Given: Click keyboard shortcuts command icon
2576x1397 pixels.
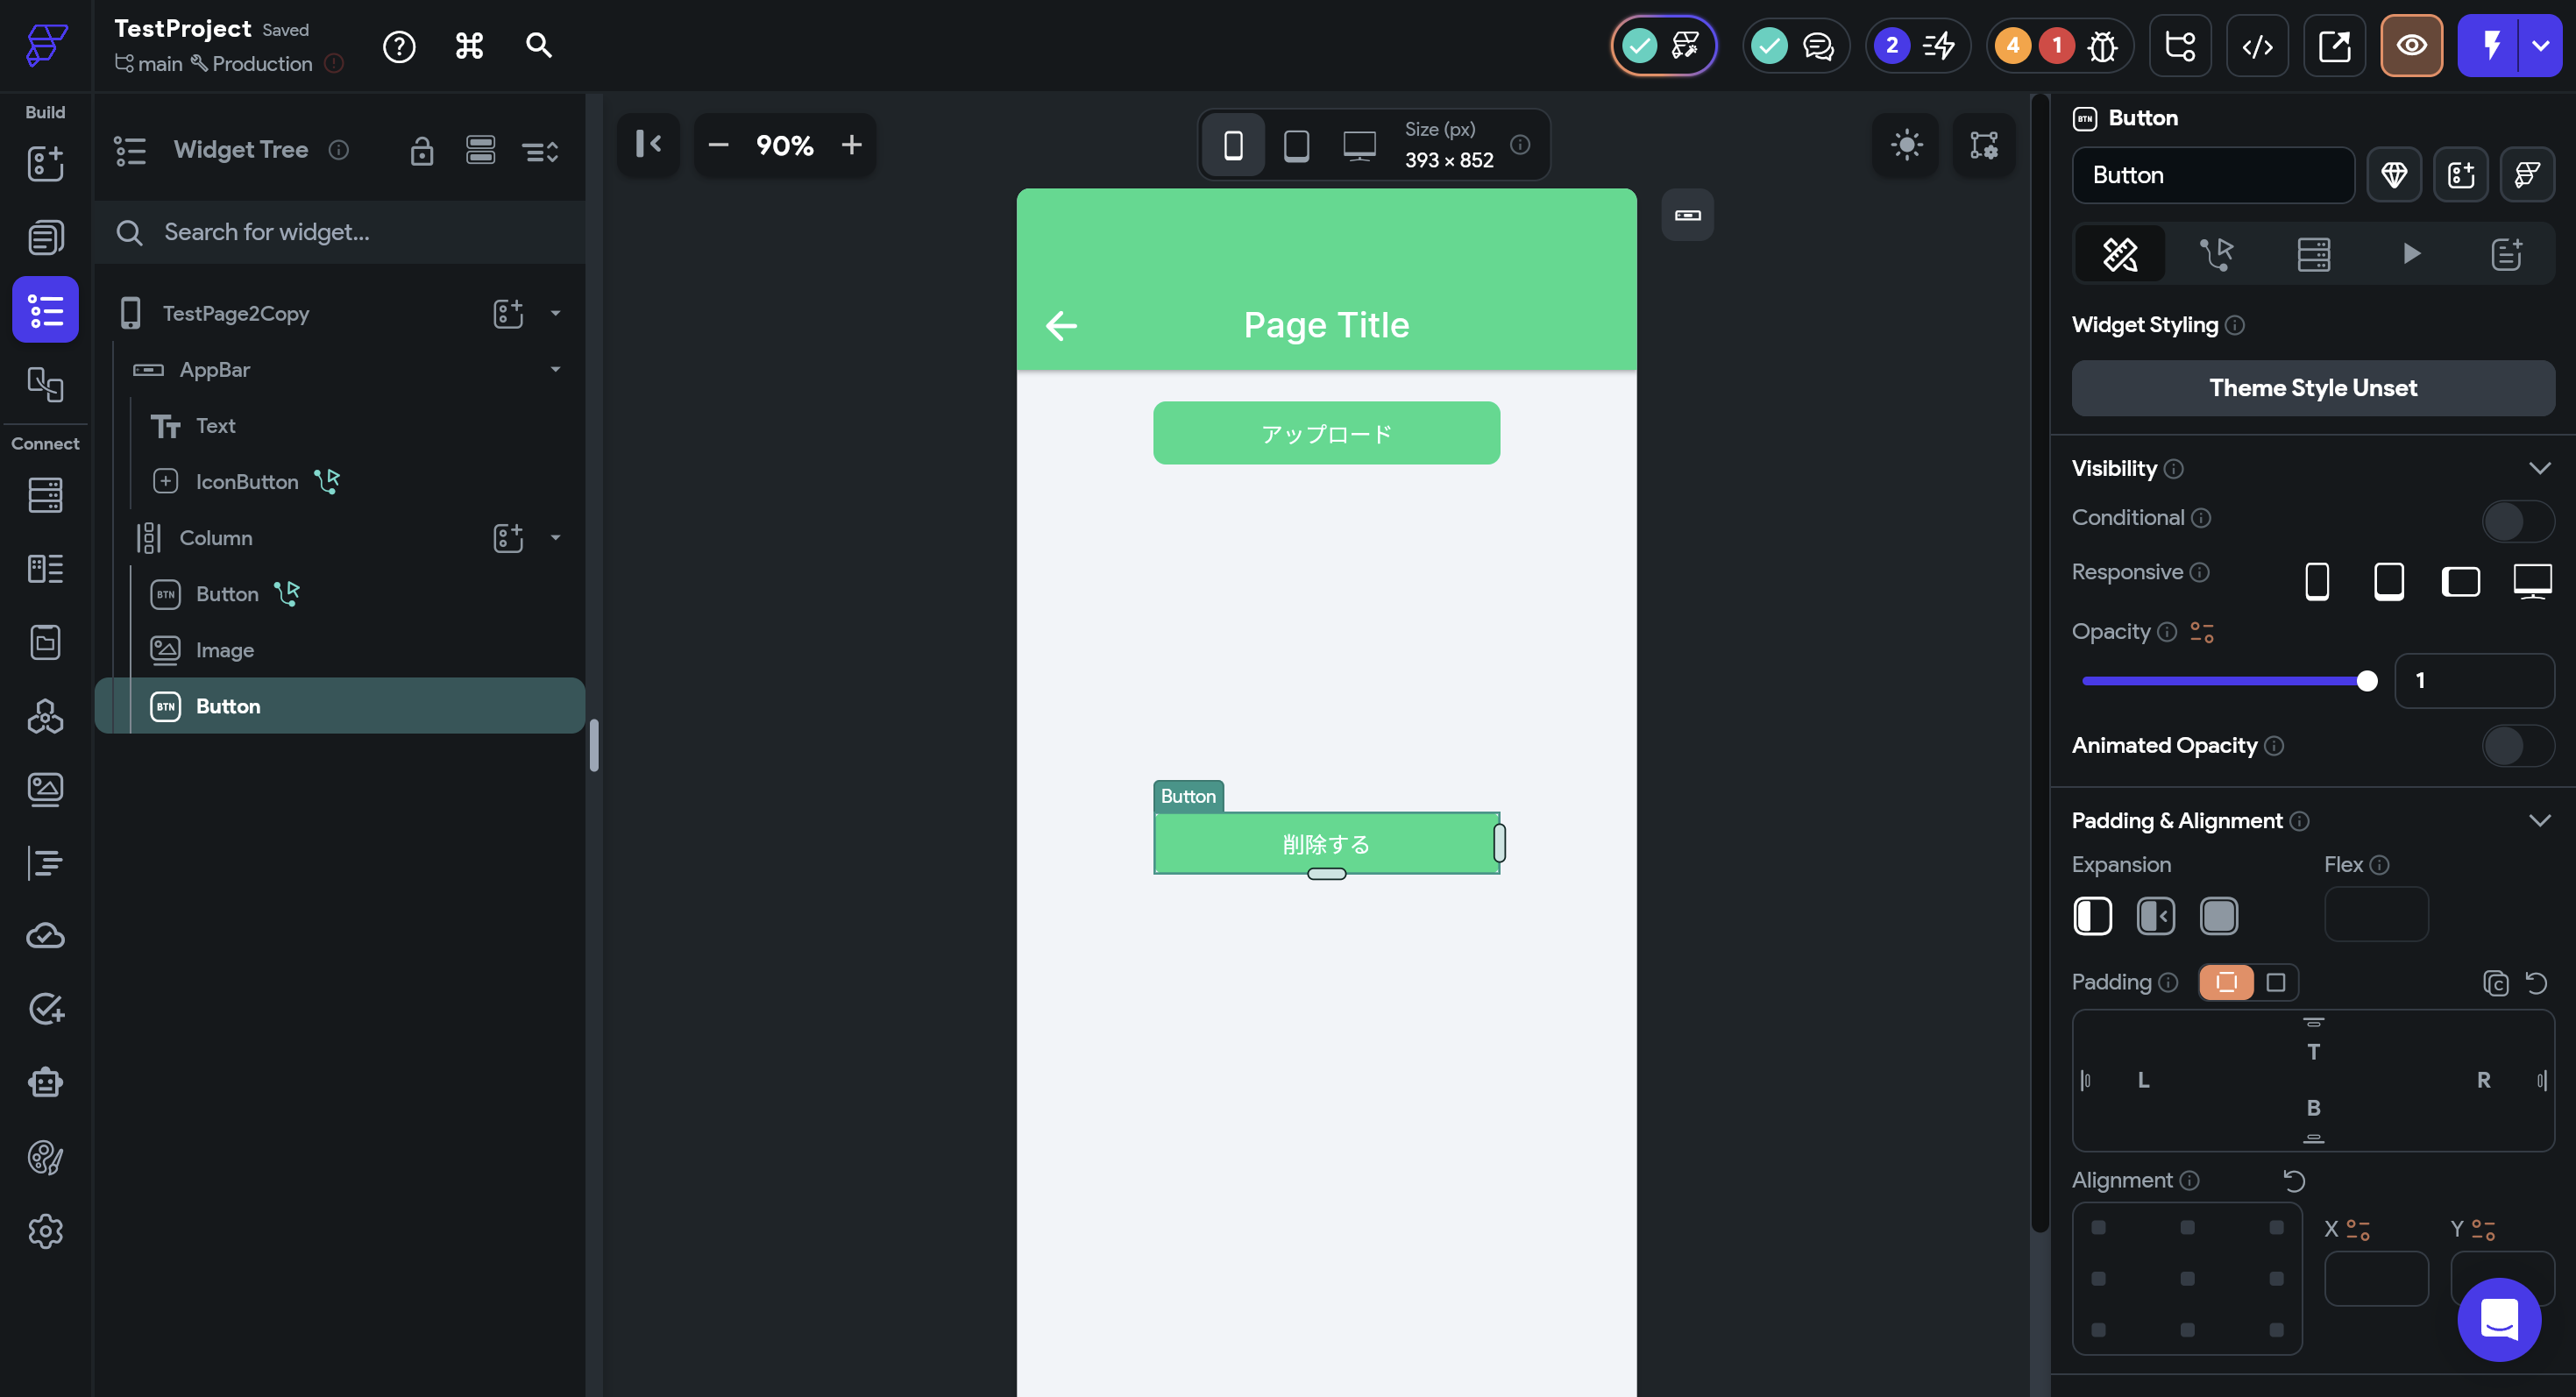Looking at the screenshot, I should (469, 46).
